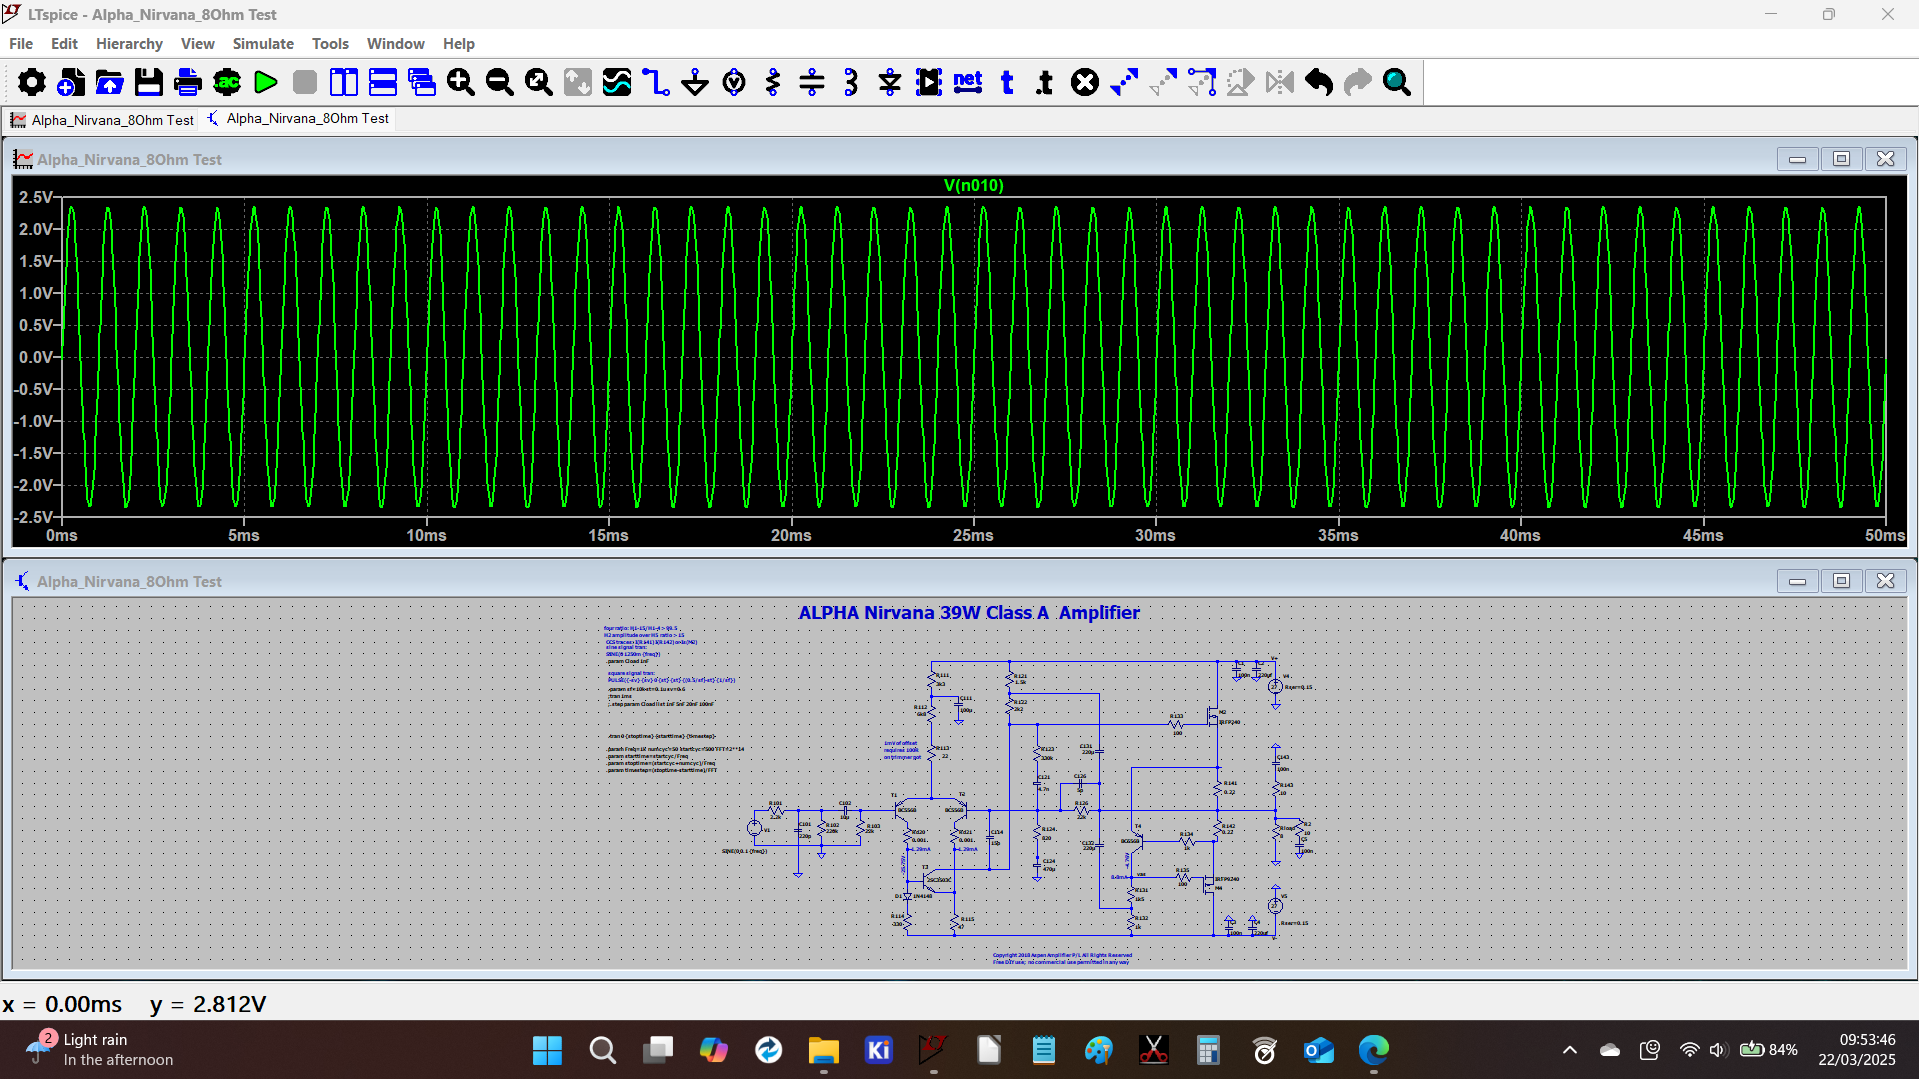Open Windows taskbar Search

click(602, 1050)
